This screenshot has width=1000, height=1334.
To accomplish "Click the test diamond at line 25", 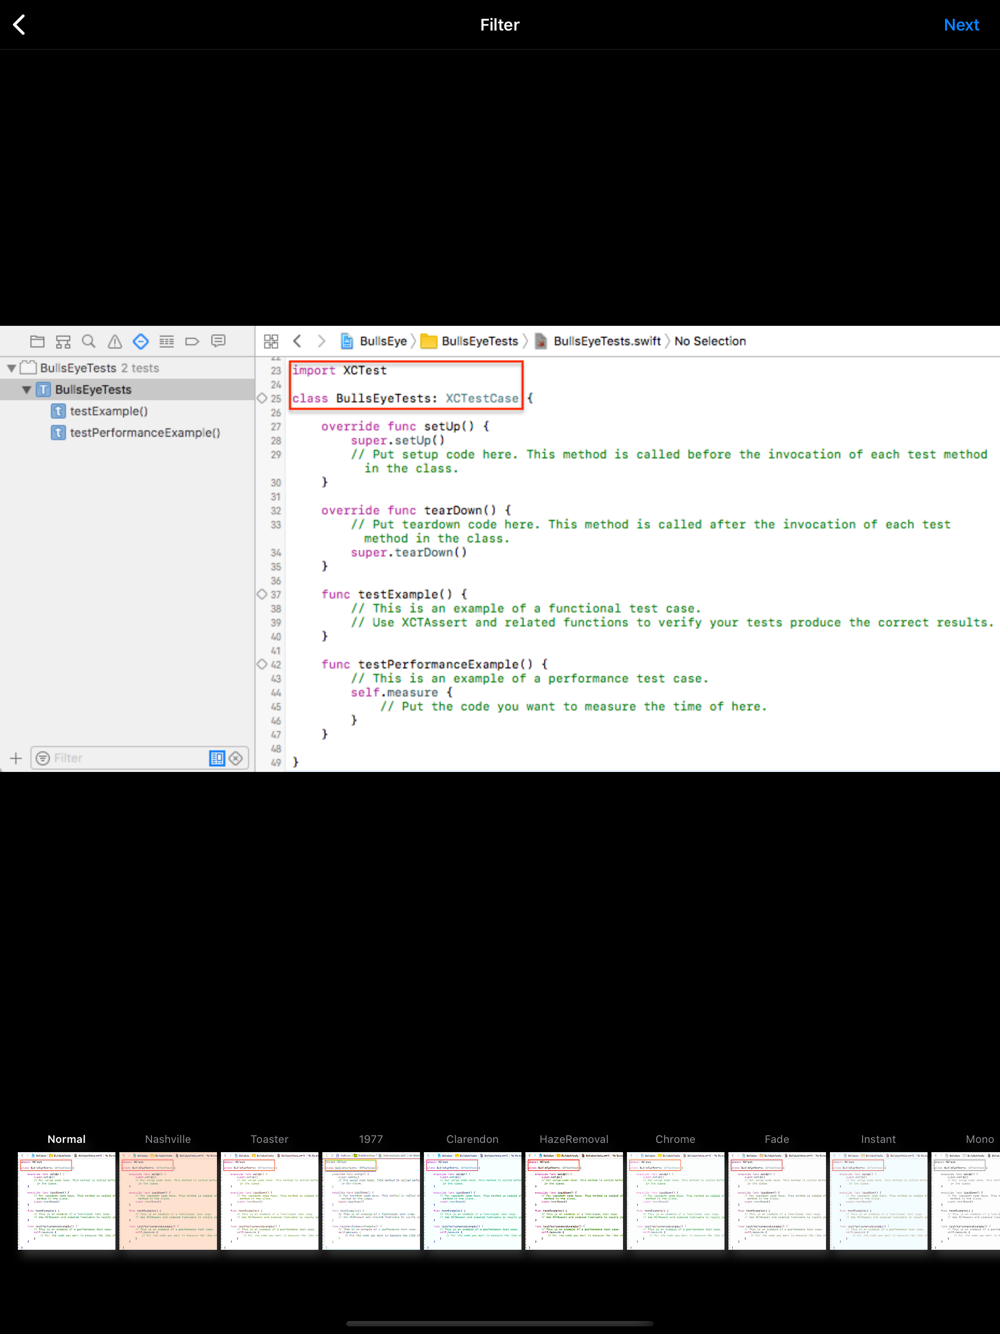I will [x=262, y=398].
